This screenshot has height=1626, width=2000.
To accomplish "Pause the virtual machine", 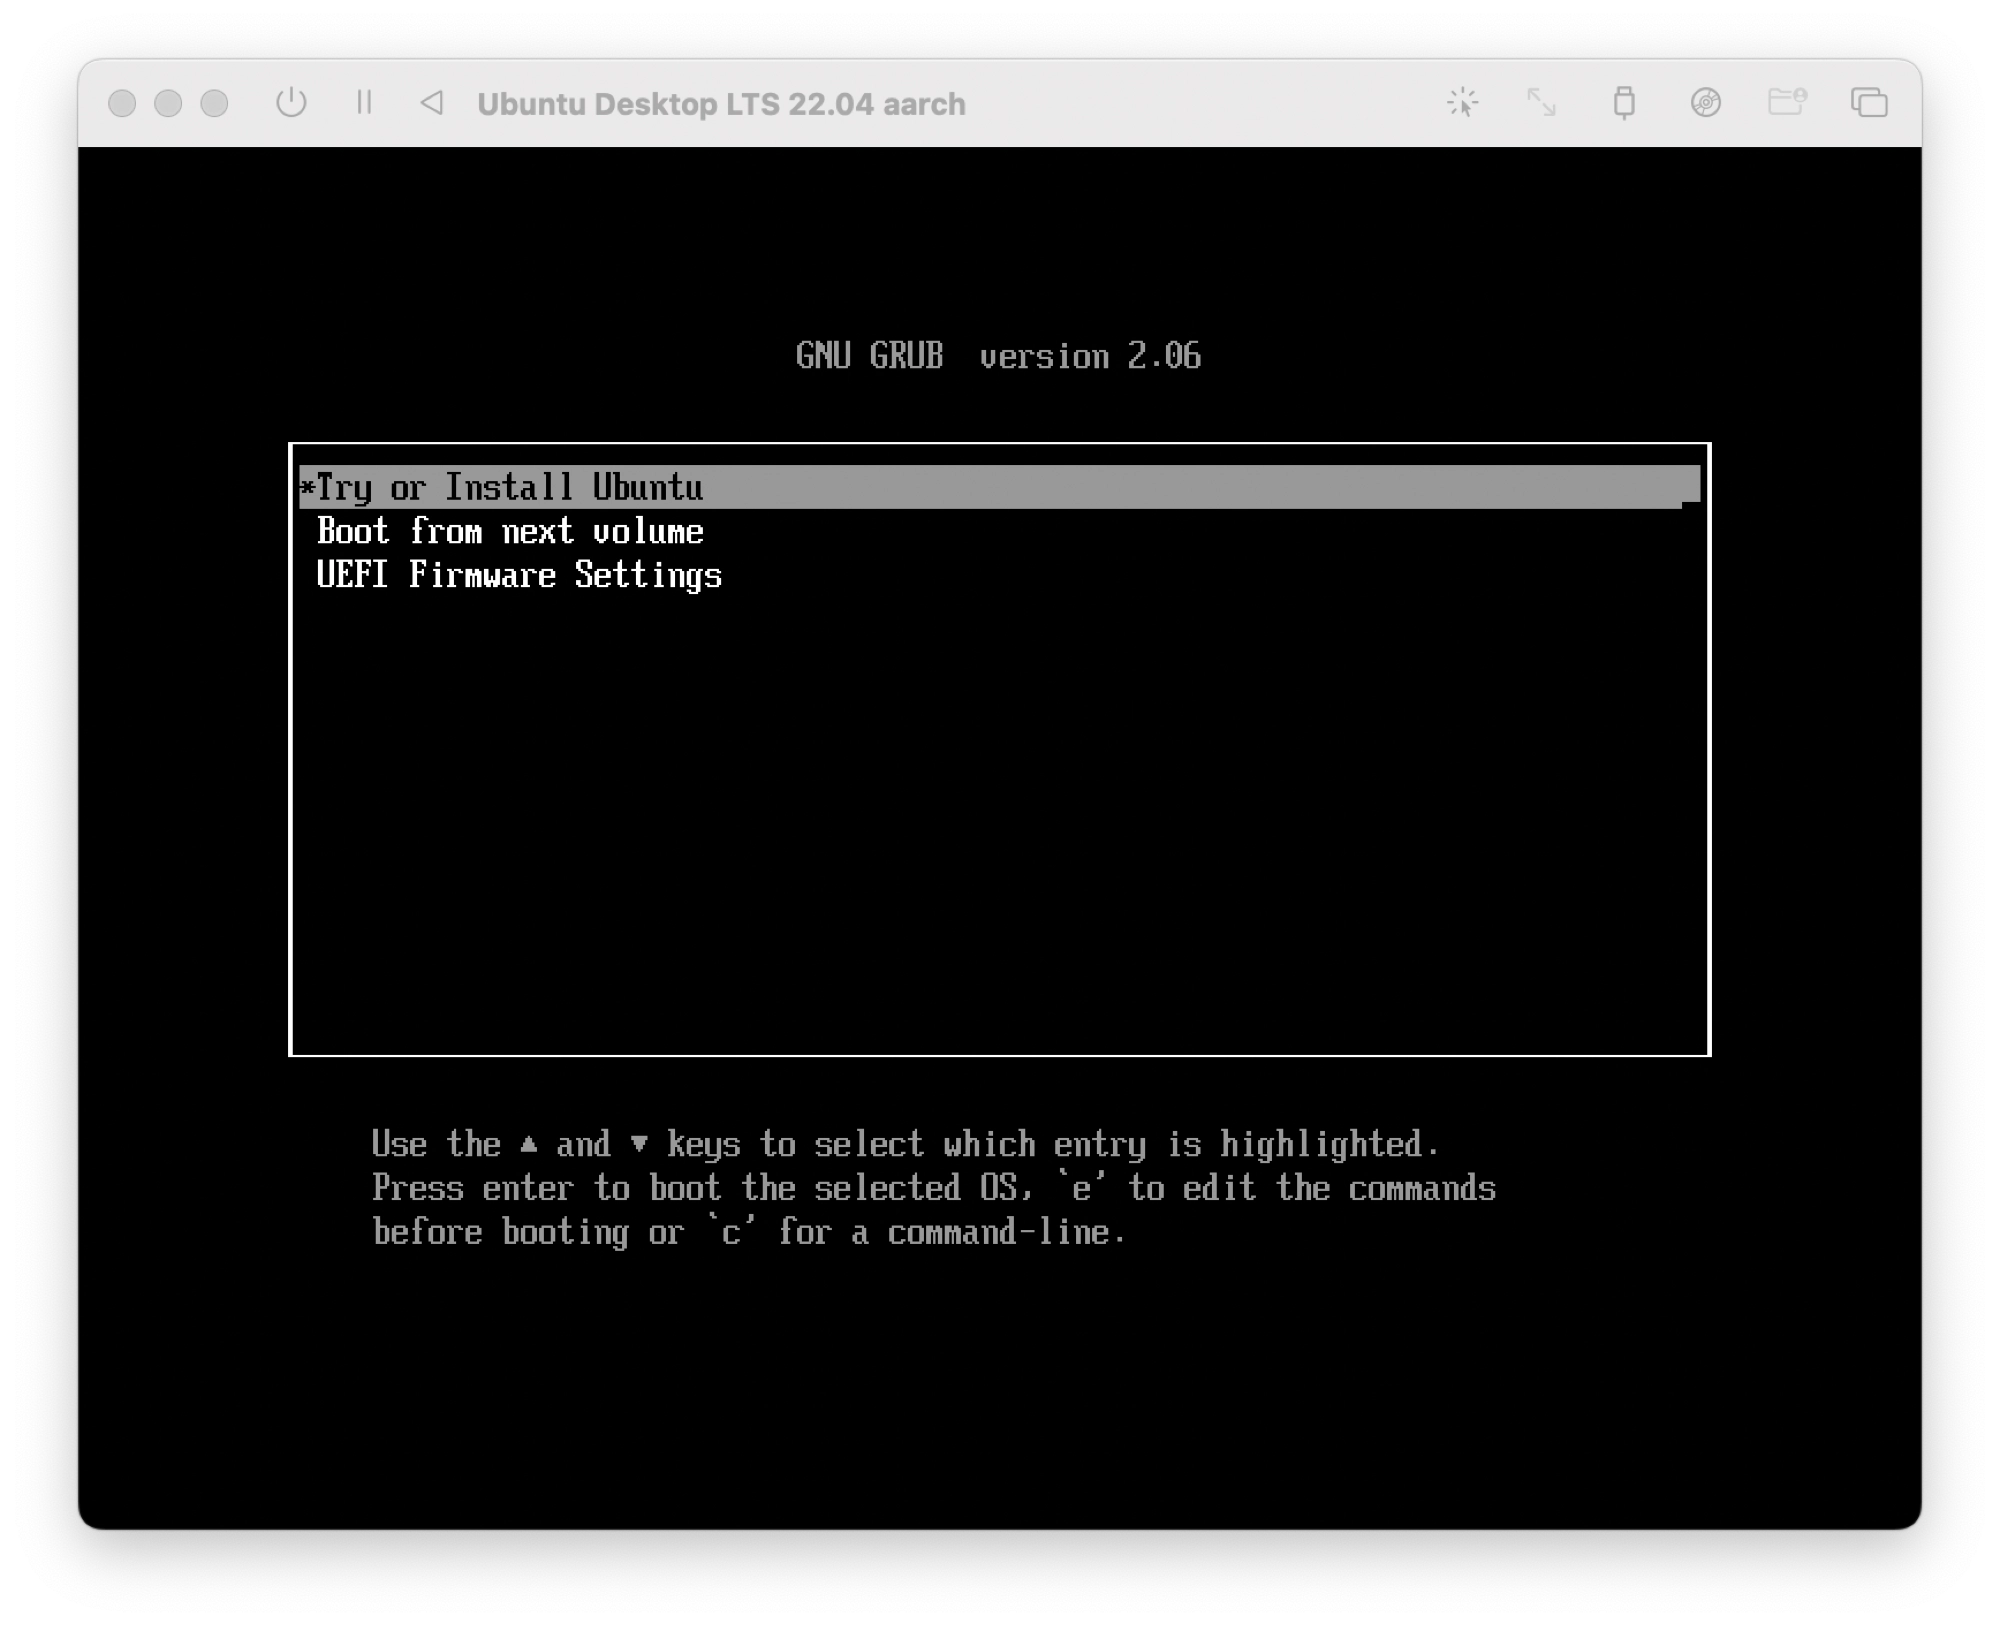I will pos(364,102).
